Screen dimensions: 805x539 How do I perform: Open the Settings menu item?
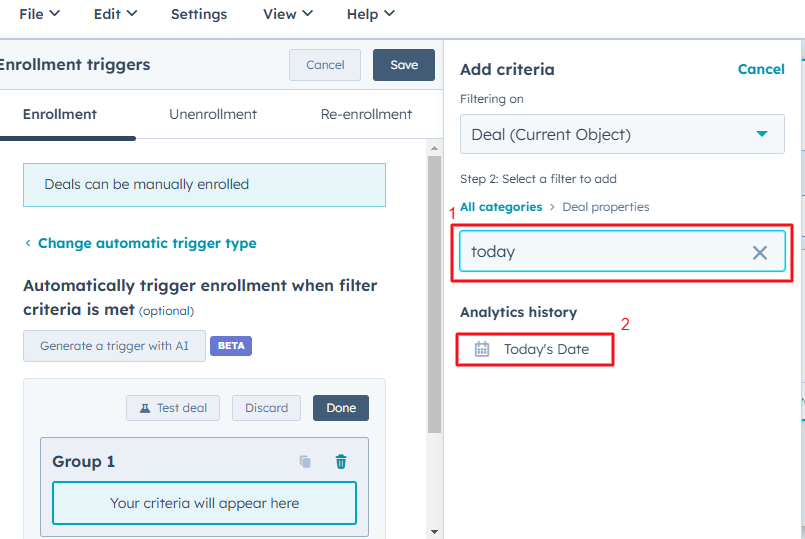[x=199, y=14]
